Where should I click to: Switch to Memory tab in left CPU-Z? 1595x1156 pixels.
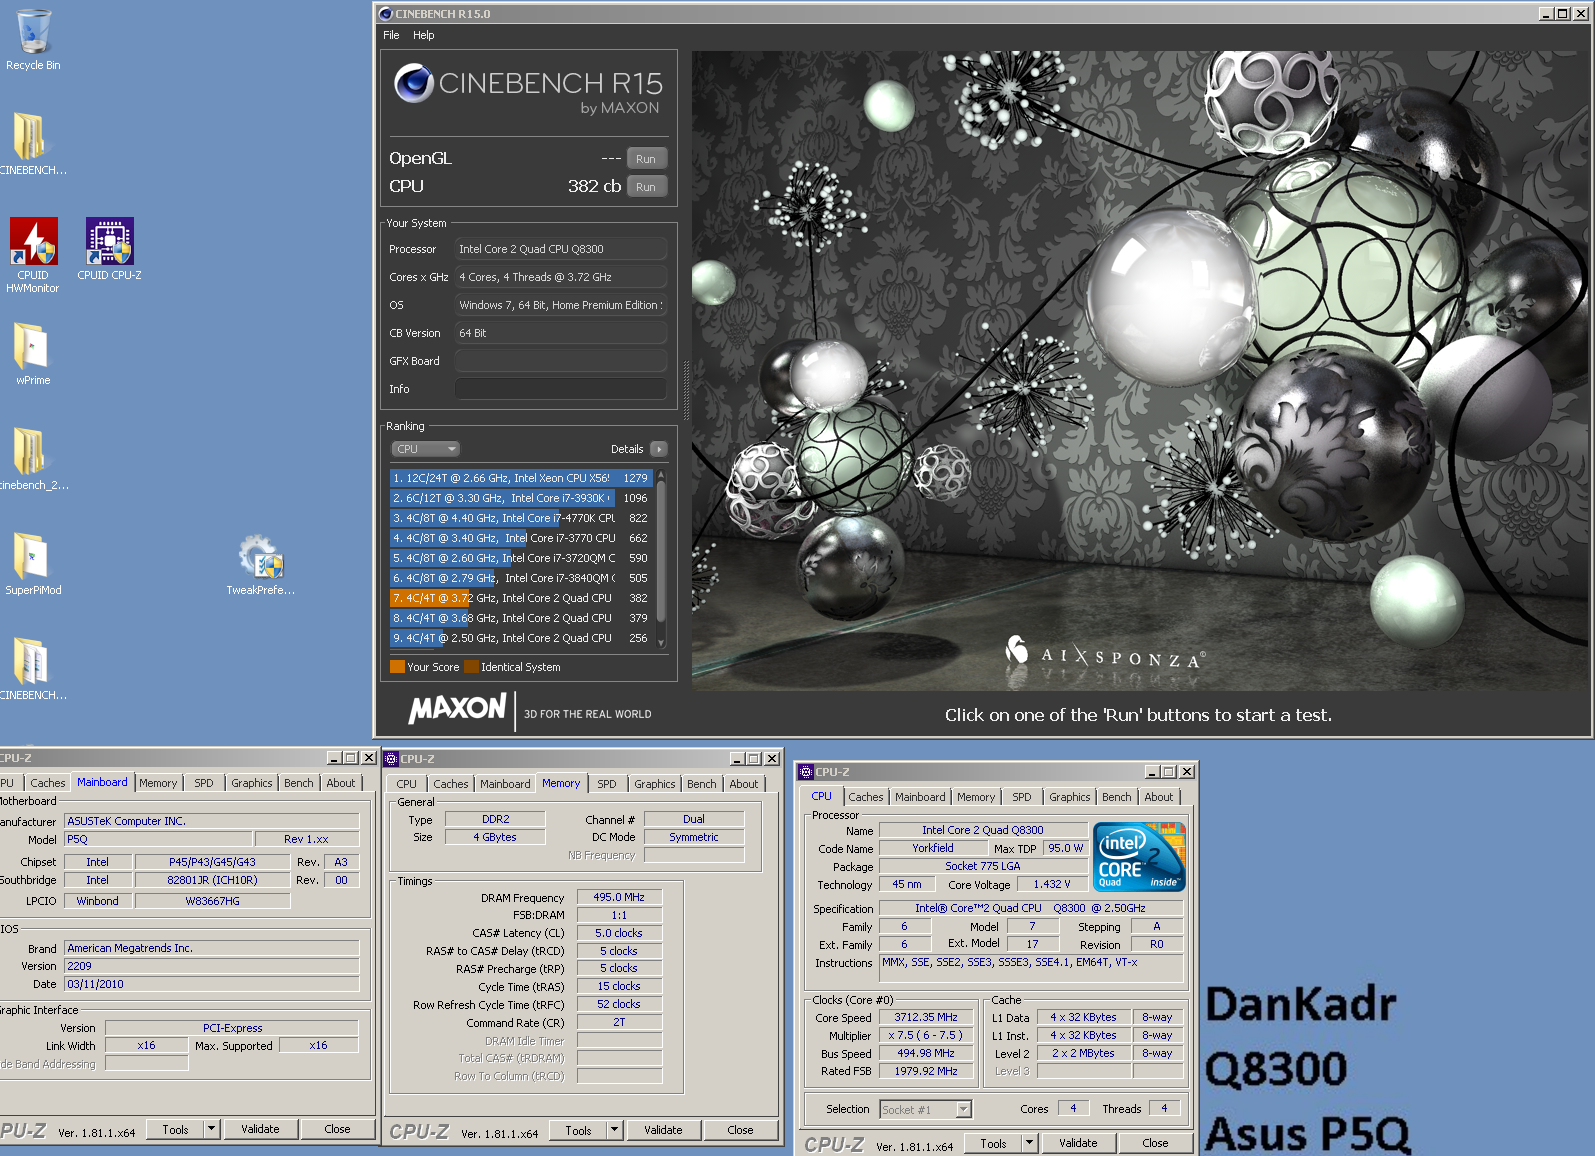pos(158,783)
